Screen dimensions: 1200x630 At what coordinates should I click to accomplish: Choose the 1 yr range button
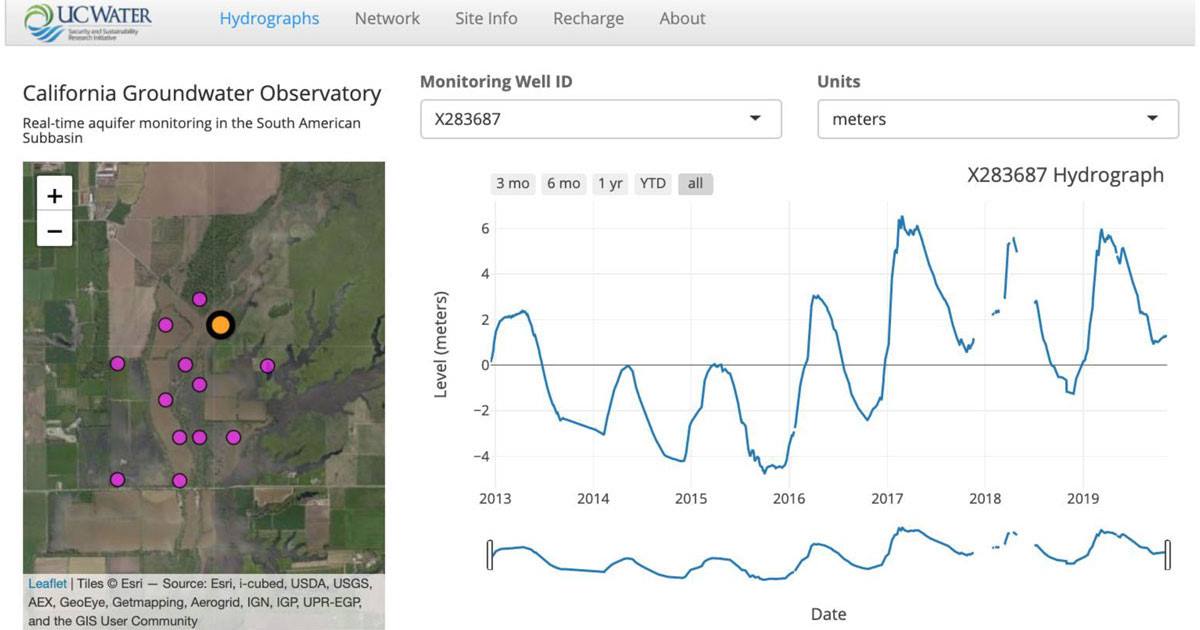coord(610,184)
